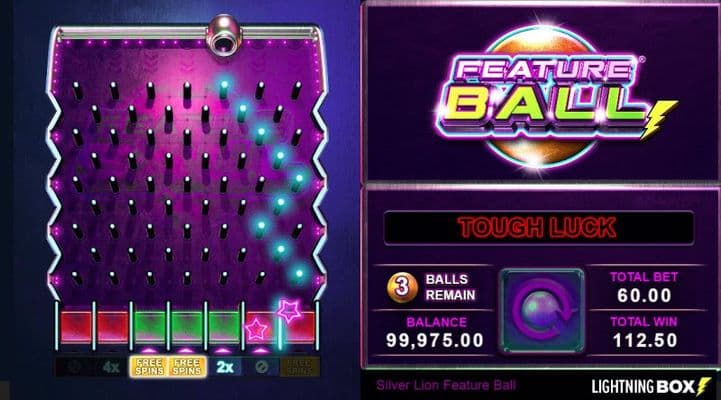
Task: Click the Lightning Box logo
Action: [x=651, y=386]
